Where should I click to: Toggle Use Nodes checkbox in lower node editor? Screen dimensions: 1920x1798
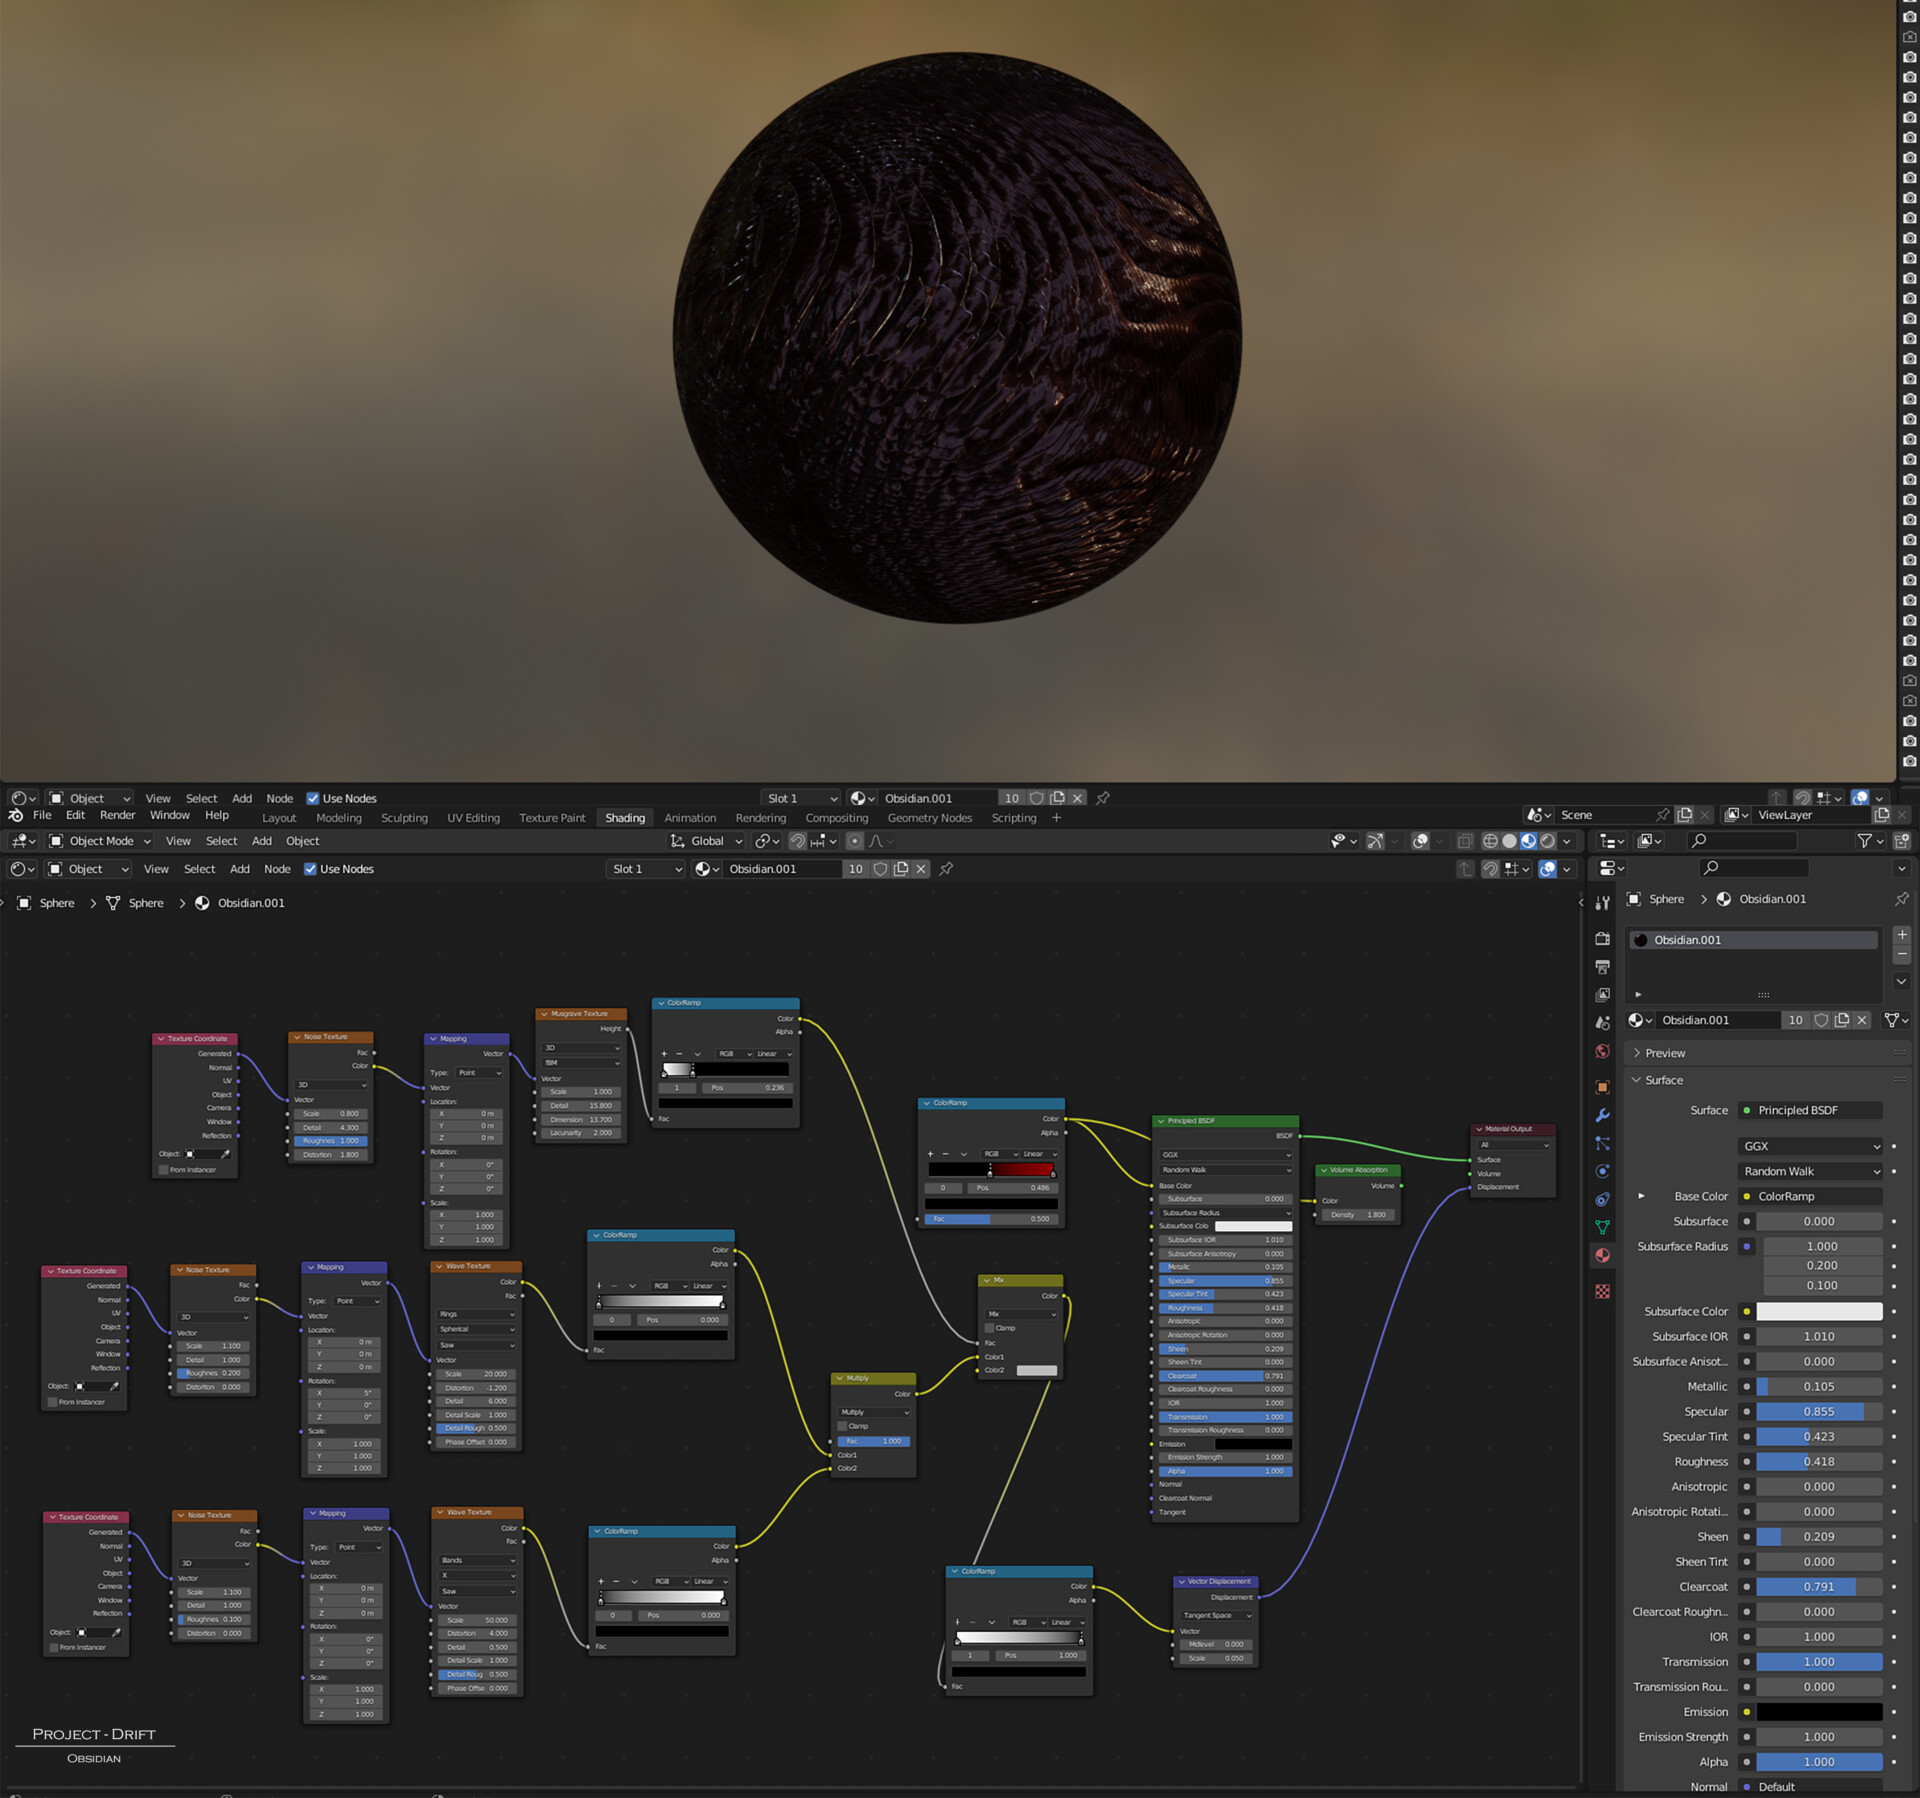pyautogui.click(x=310, y=869)
